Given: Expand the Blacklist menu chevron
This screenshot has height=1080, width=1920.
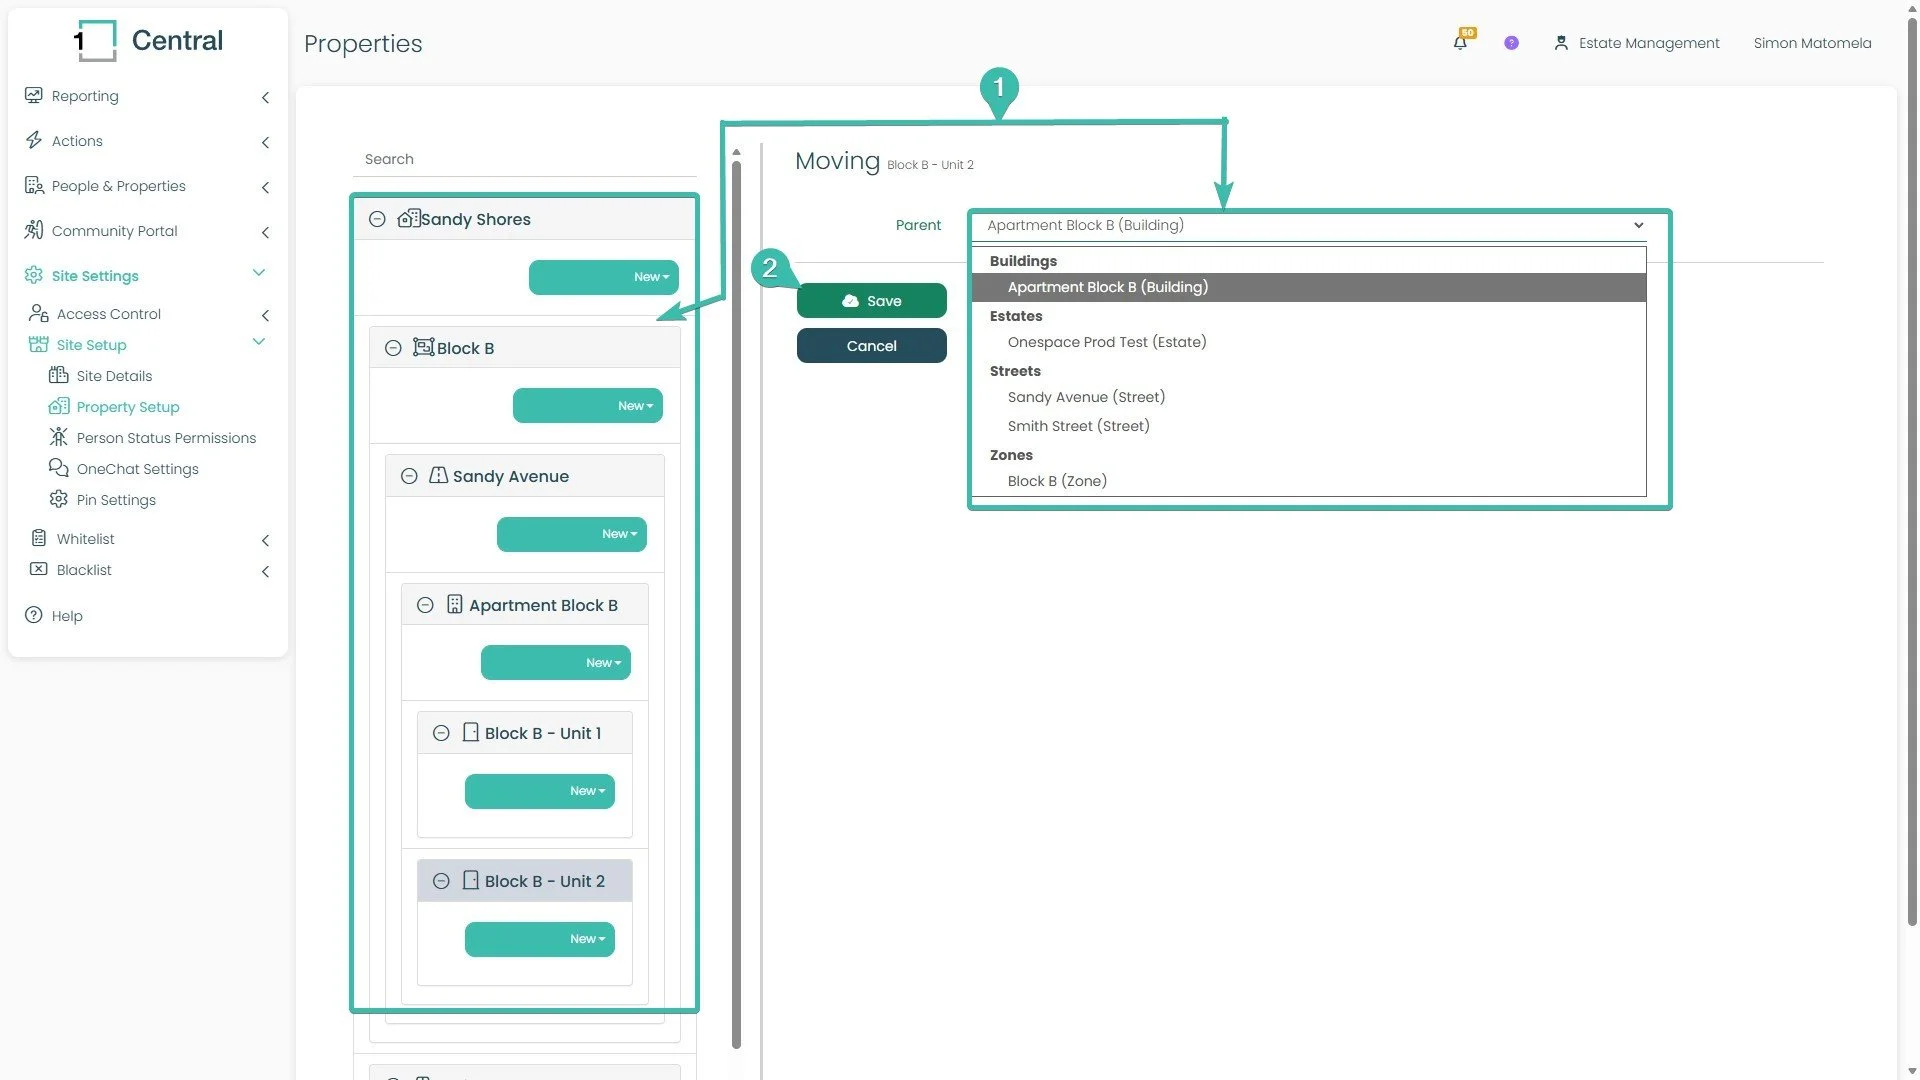Looking at the screenshot, I should (265, 572).
